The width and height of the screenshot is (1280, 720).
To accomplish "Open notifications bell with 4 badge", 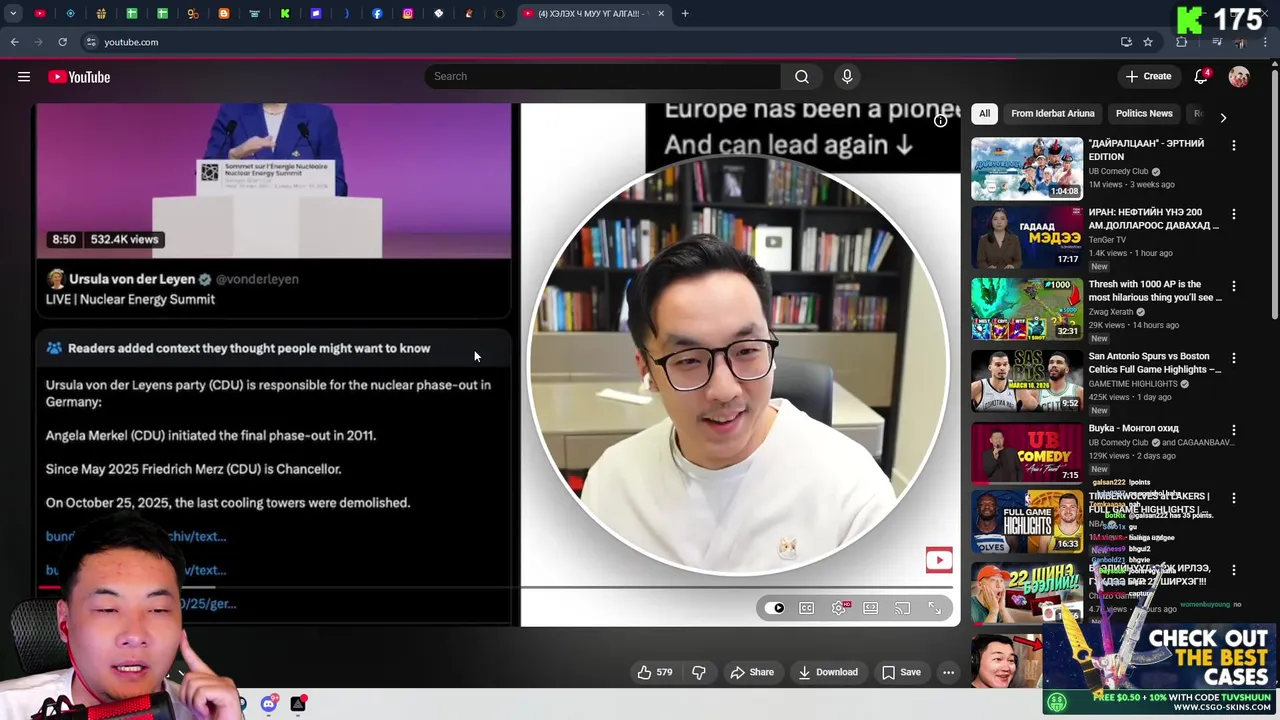I will (x=1201, y=77).
